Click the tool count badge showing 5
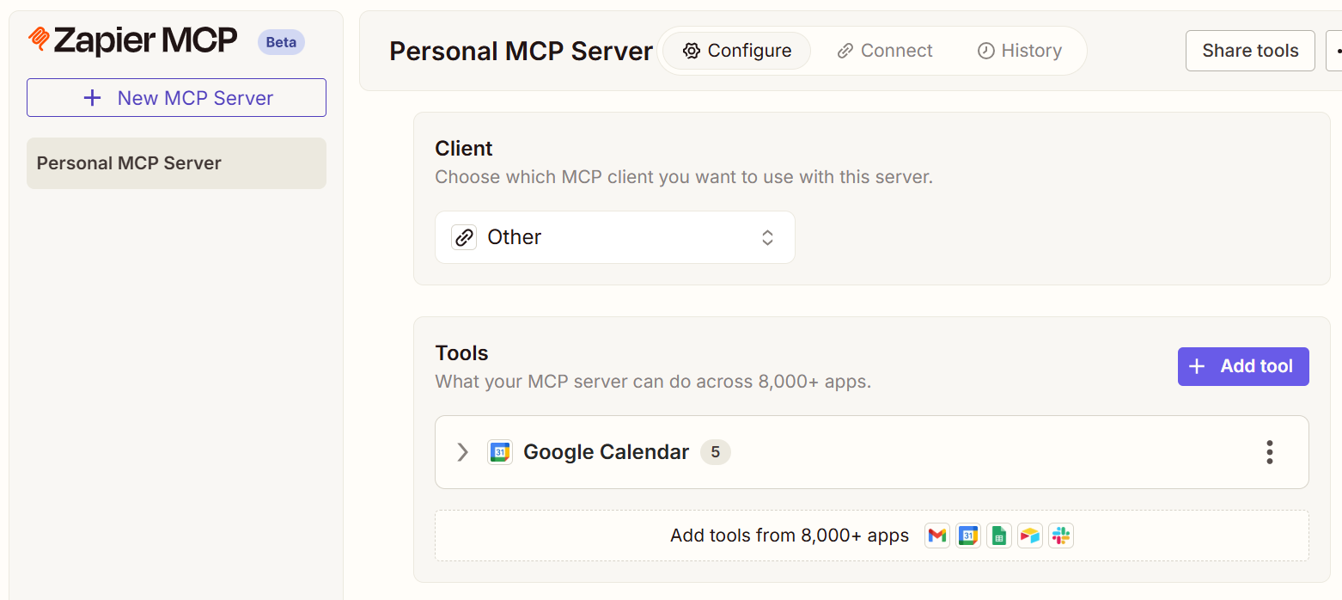Screen dimensions: 1342x600 (x=715, y=452)
